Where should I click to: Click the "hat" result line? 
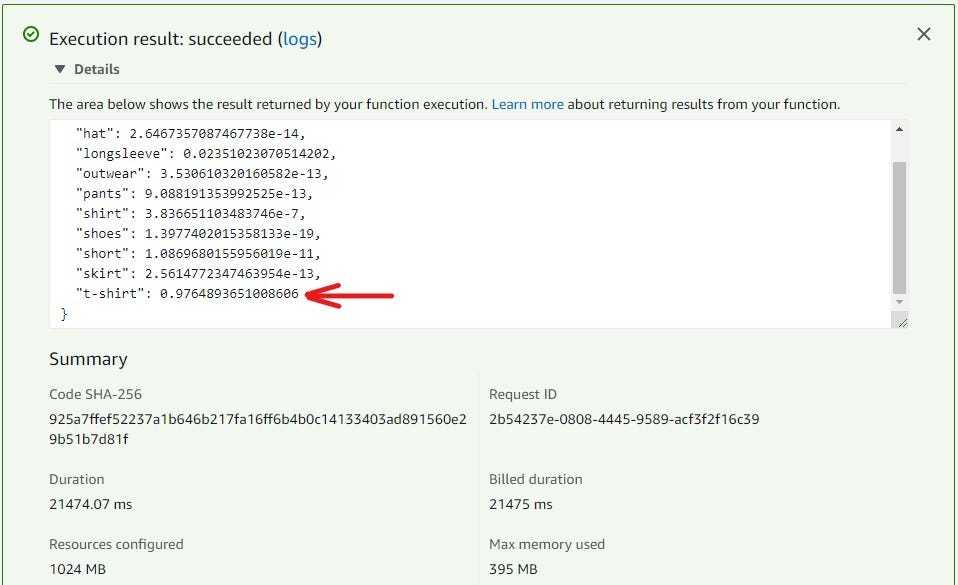[190, 133]
